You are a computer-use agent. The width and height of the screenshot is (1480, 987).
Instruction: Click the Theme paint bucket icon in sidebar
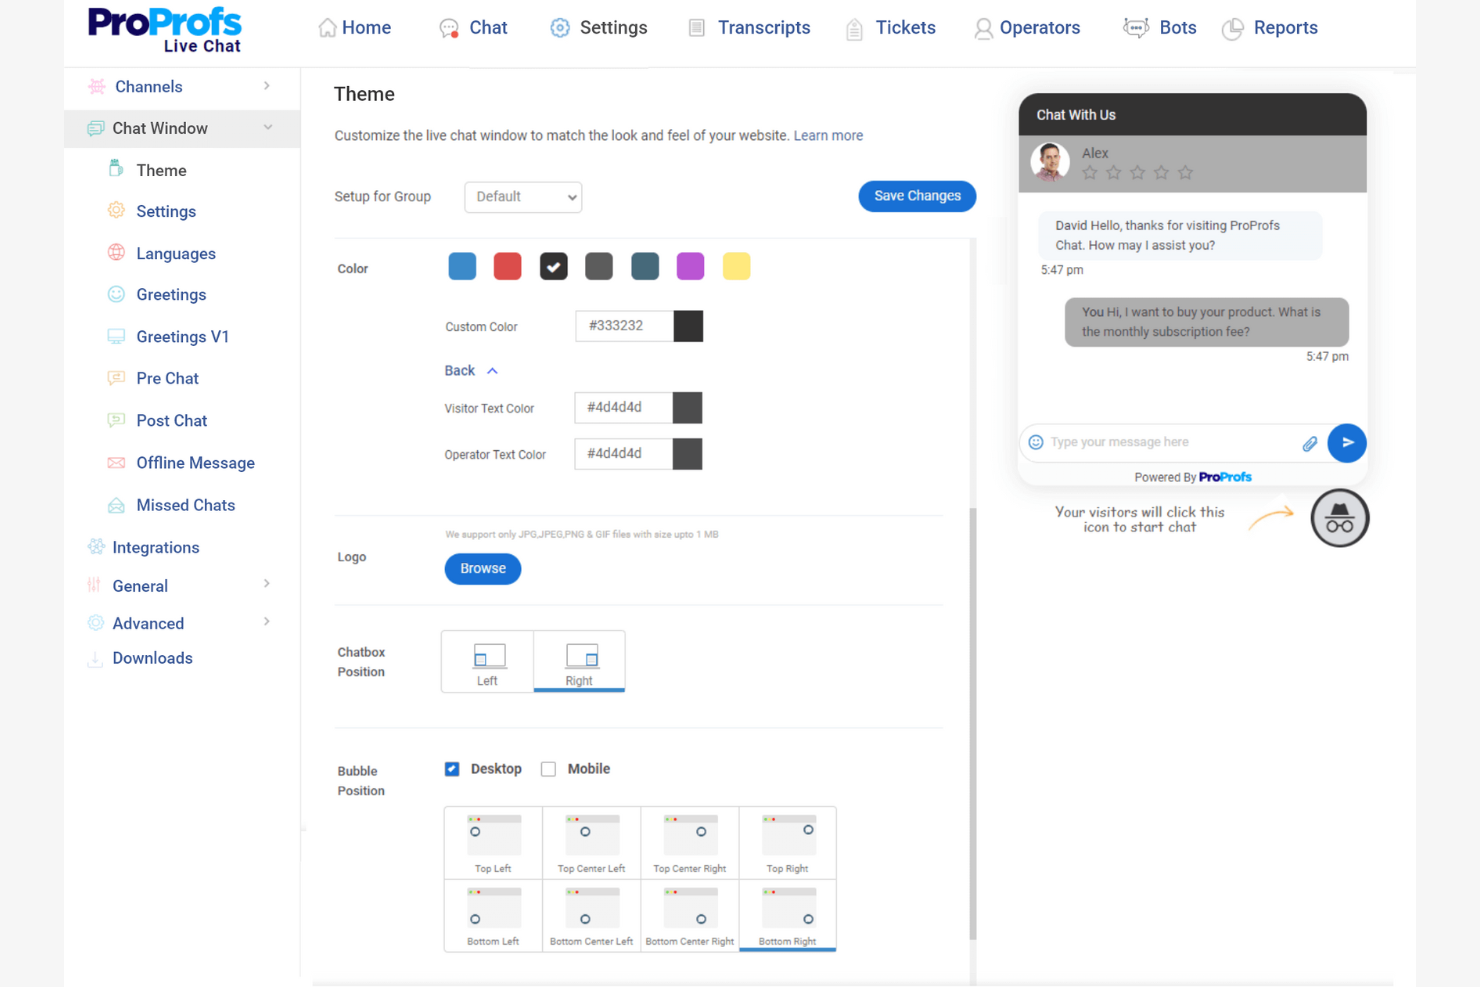point(116,168)
